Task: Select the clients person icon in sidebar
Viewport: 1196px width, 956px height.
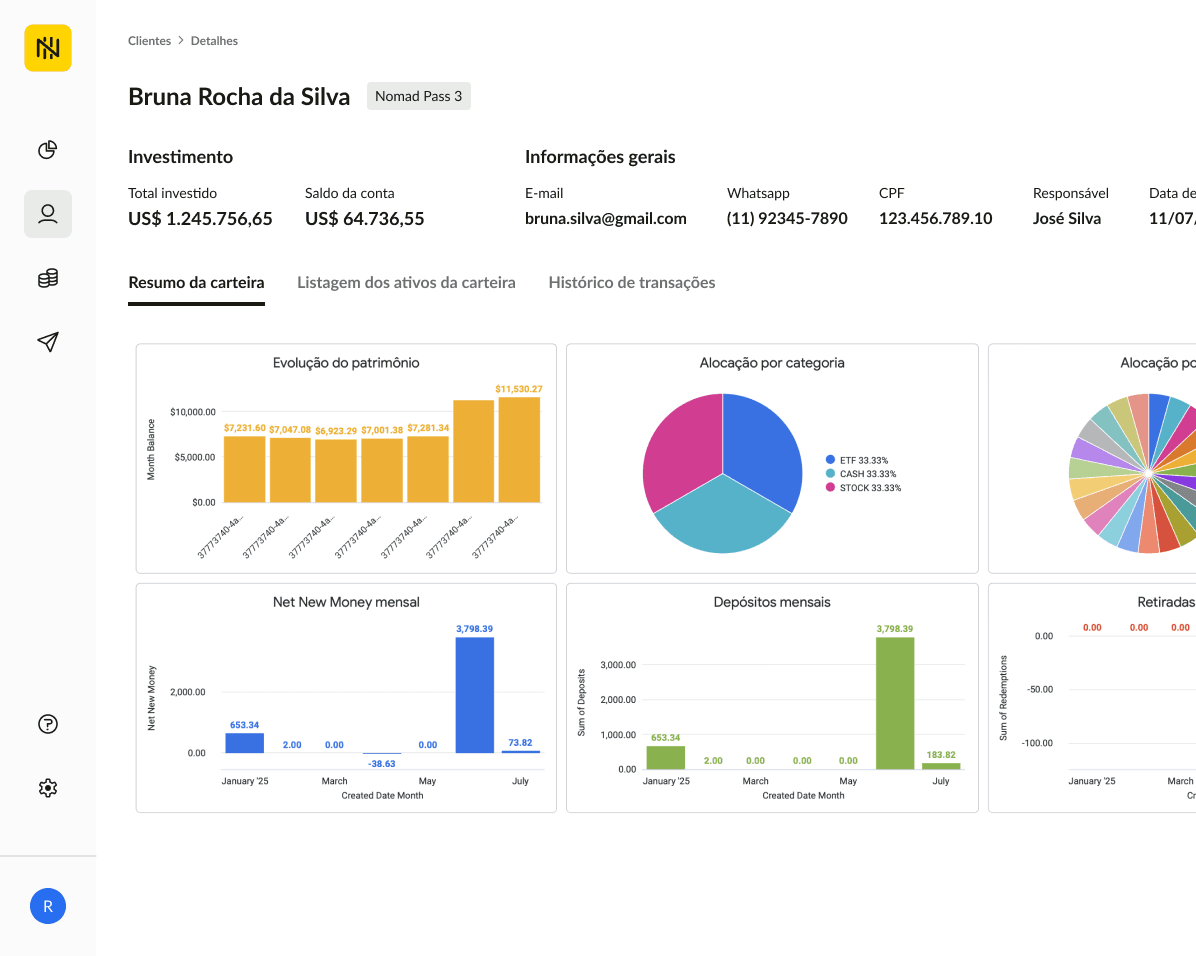Action: (48, 214)
